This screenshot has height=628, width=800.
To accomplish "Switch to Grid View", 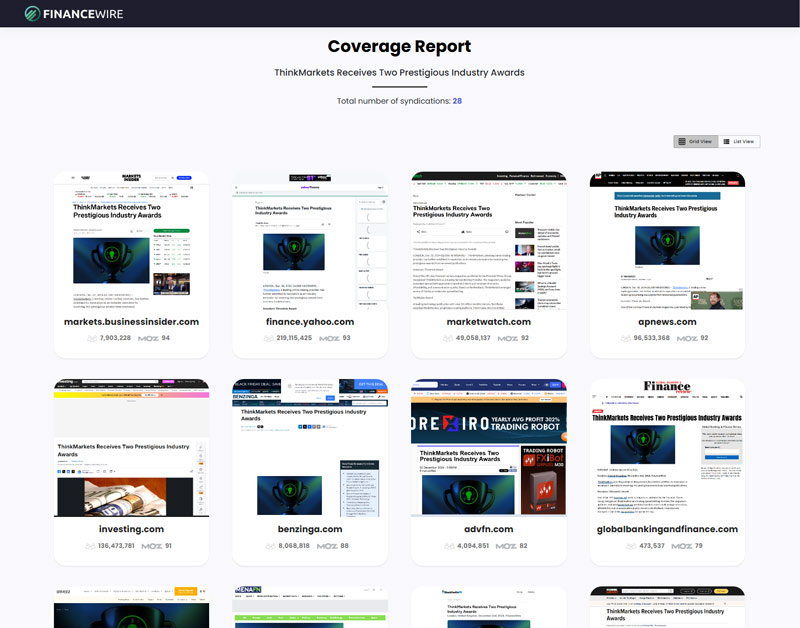I will pyautogui.click(x=695, y=141).
